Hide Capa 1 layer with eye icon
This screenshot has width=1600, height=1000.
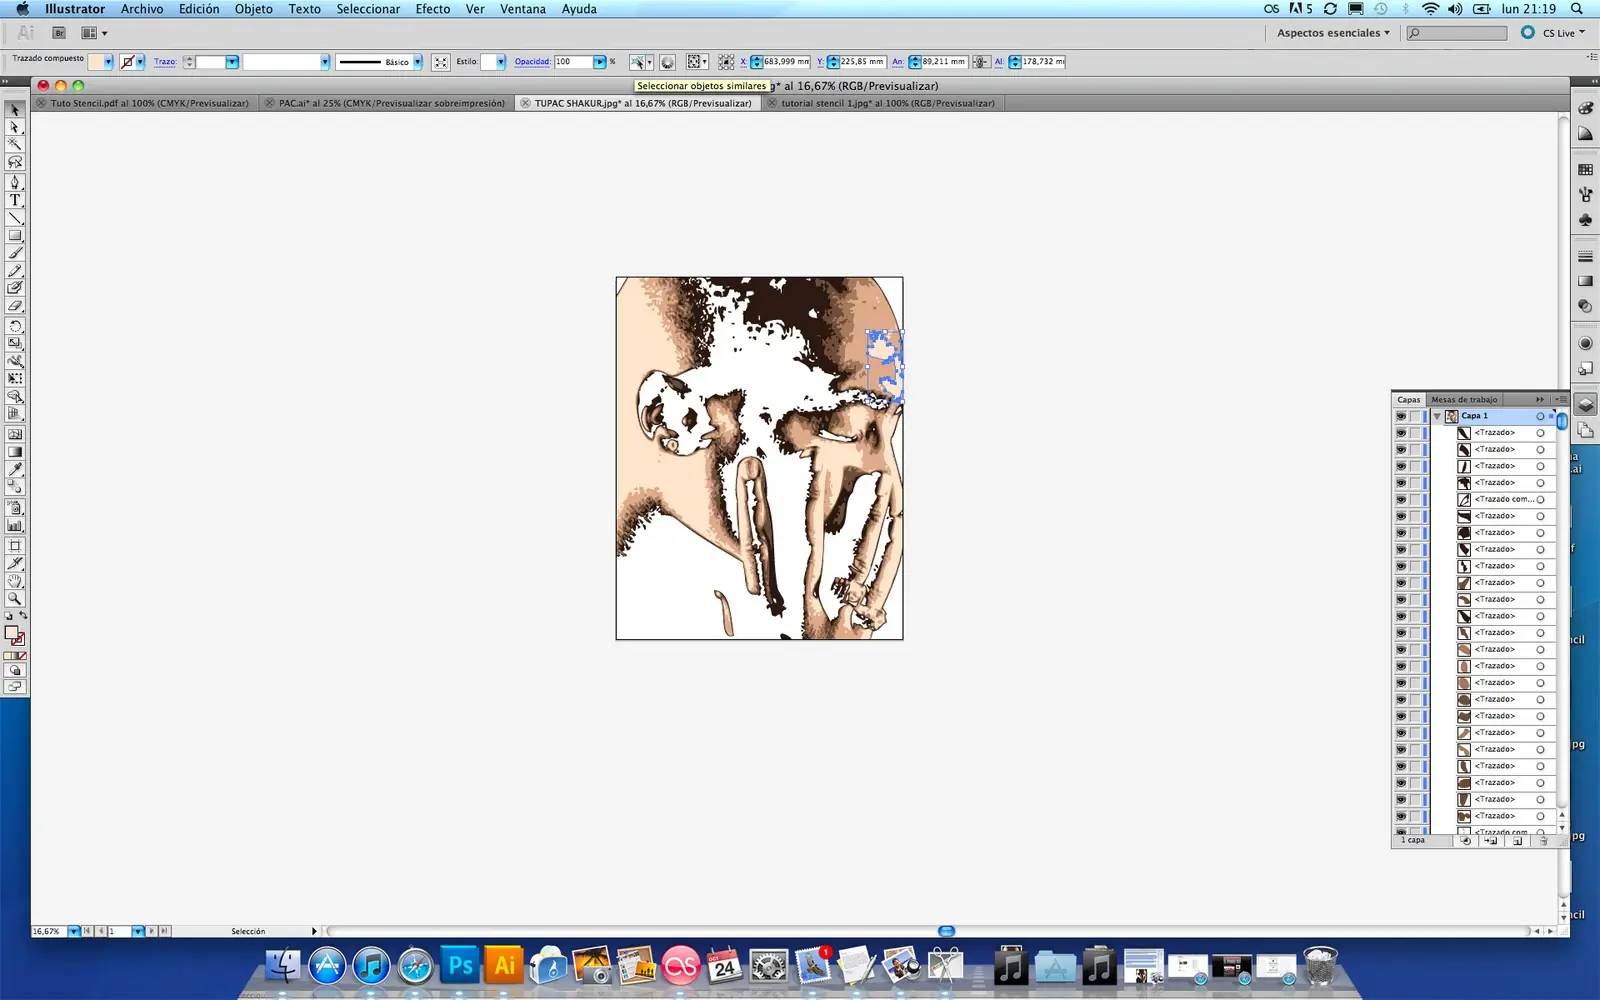coord(1401,416)
